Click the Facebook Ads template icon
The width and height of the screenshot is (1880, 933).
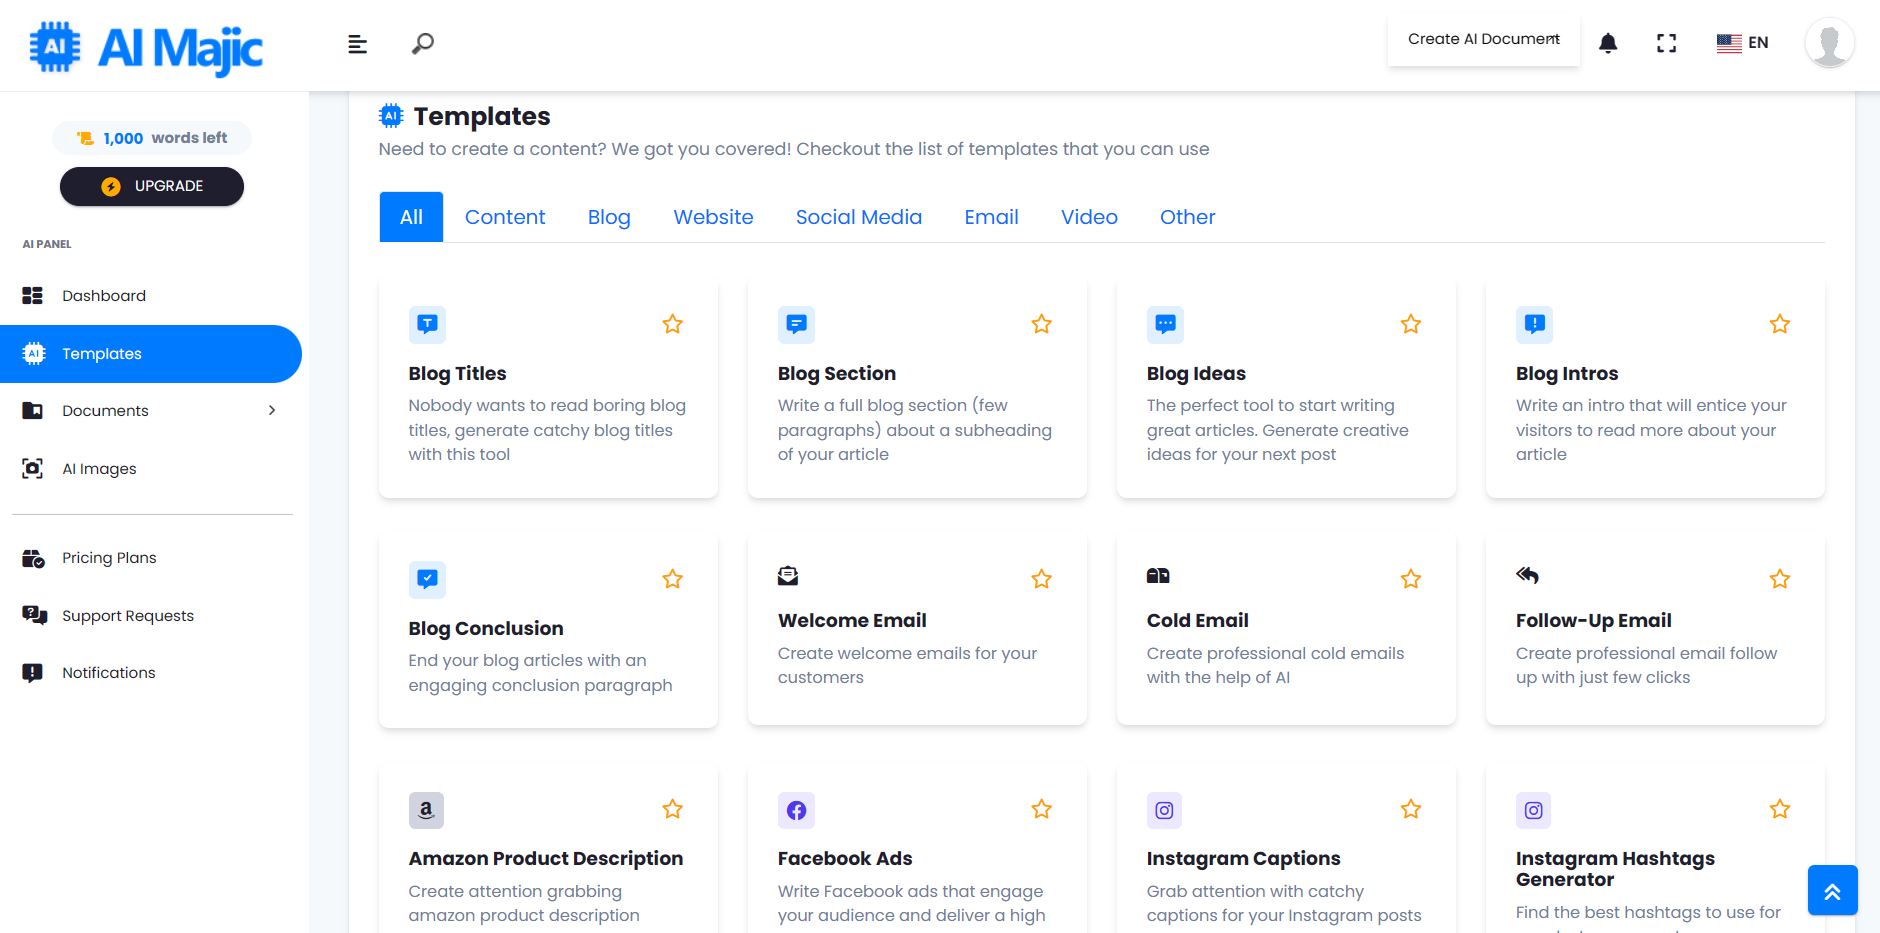(x=796, y=810)
